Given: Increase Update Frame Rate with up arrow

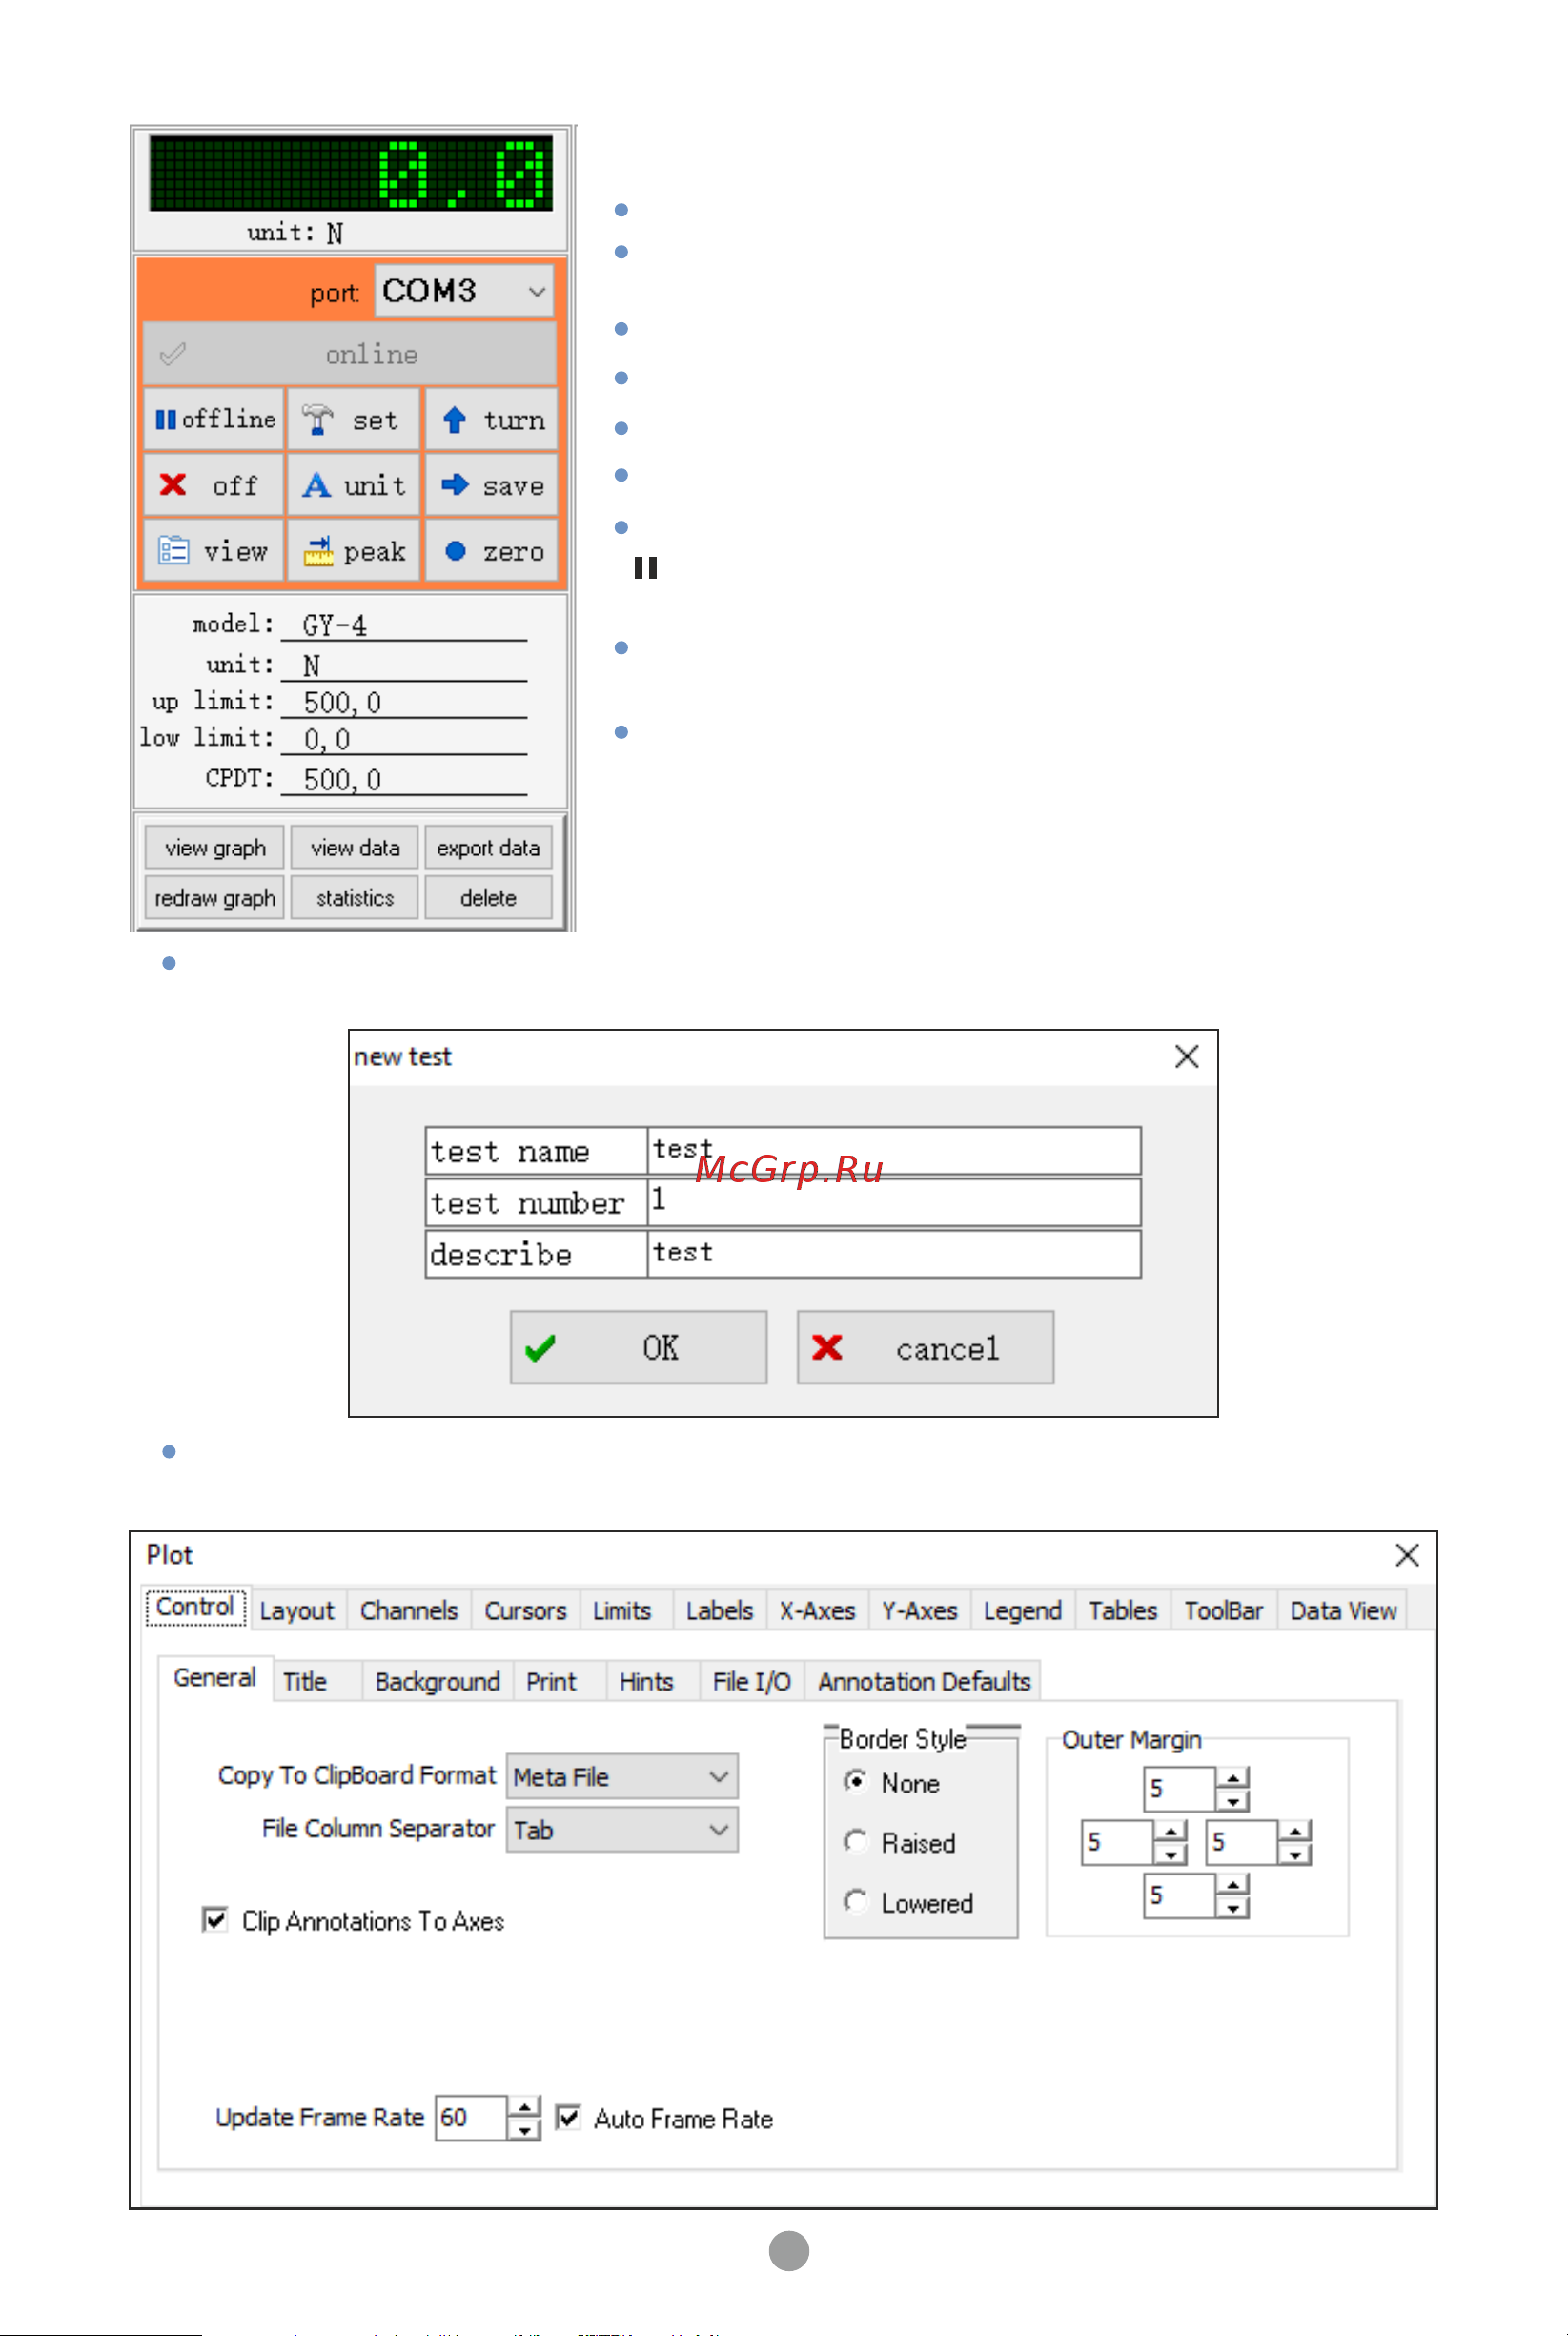Looking at the screenshot, I should (524, 2106).
